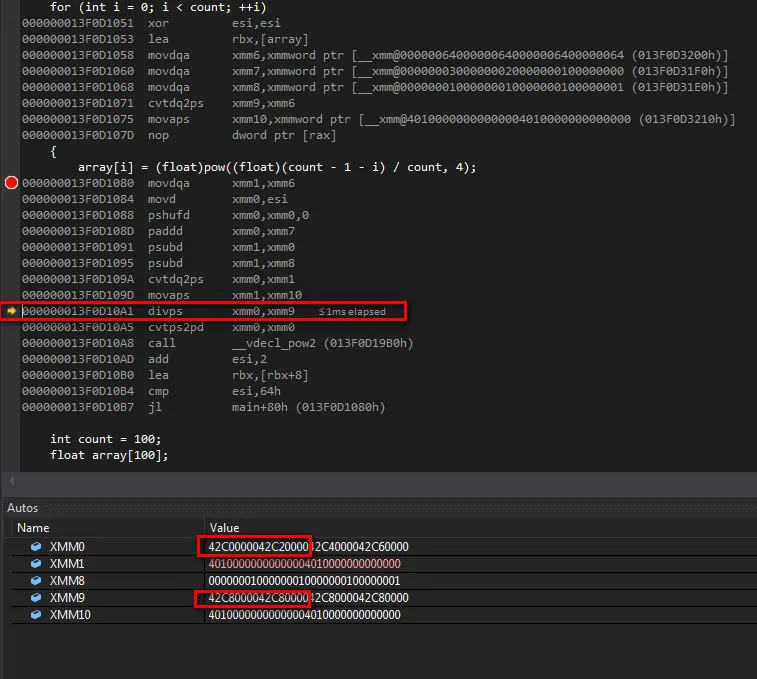The width and height of the screenshot is (757, 679).
Task: Click the XMM0 value 42C0000042C20000...
Action: pos(258,547)
